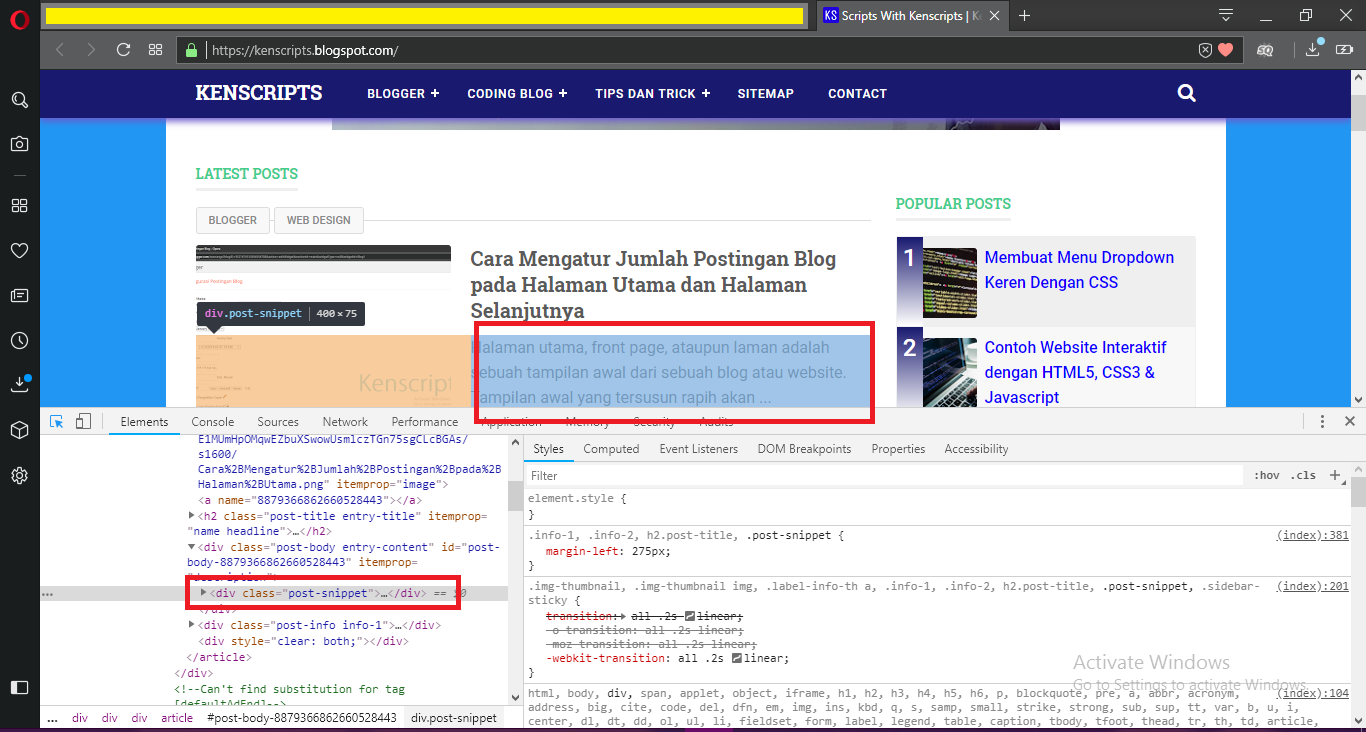The width and height of the screenshot is (1366, 732).
Task: Open a new tab
Action: [1025, 15]
